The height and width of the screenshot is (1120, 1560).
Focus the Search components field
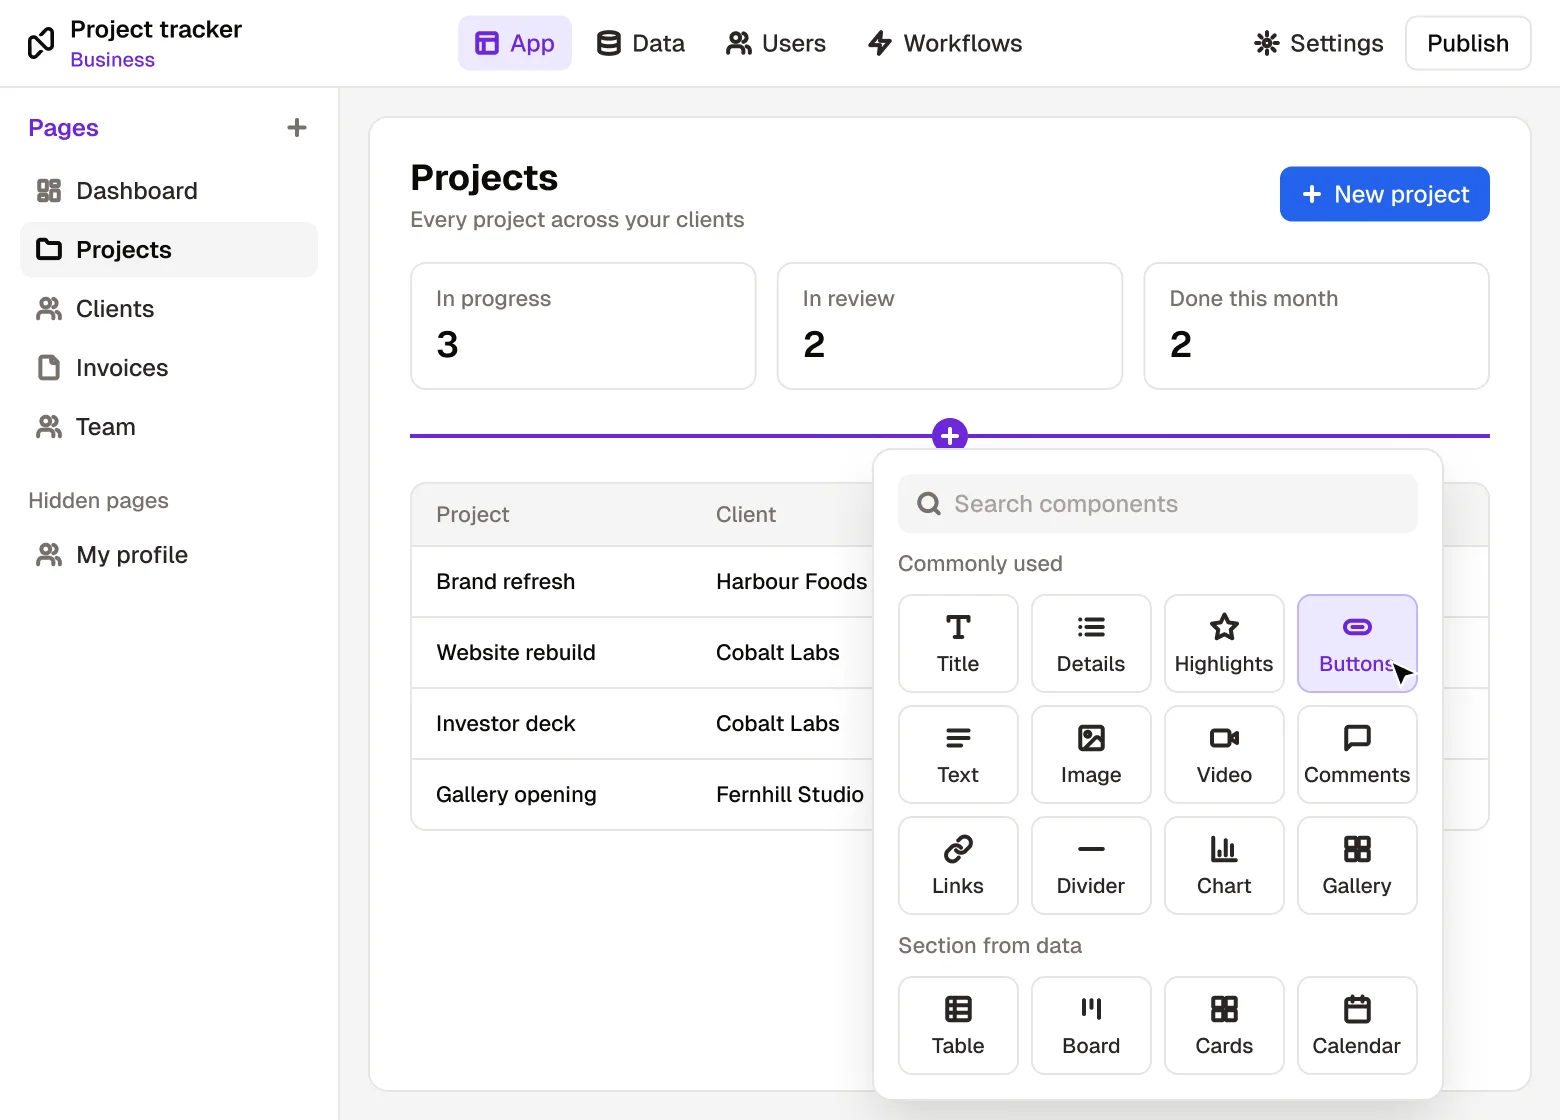1158,504
